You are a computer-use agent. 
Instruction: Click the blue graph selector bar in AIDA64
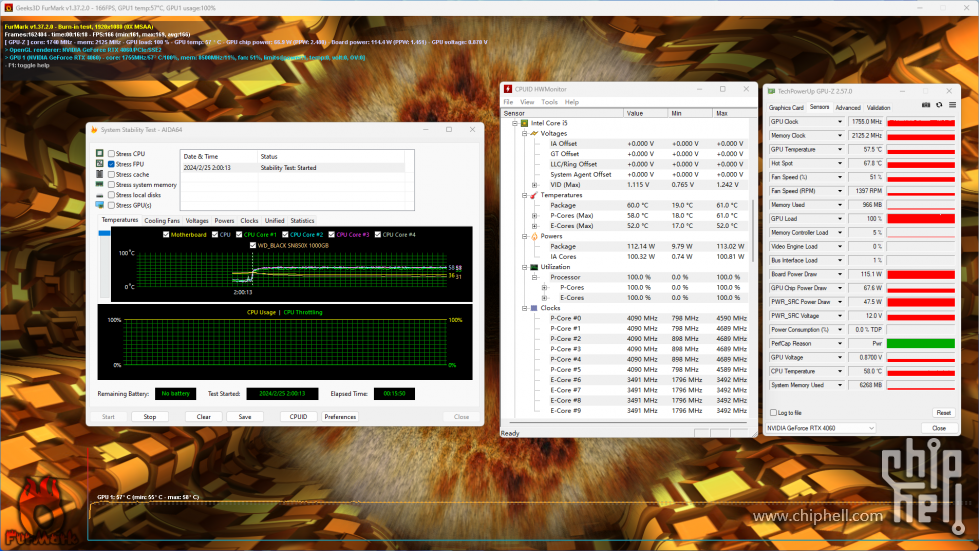104,233
